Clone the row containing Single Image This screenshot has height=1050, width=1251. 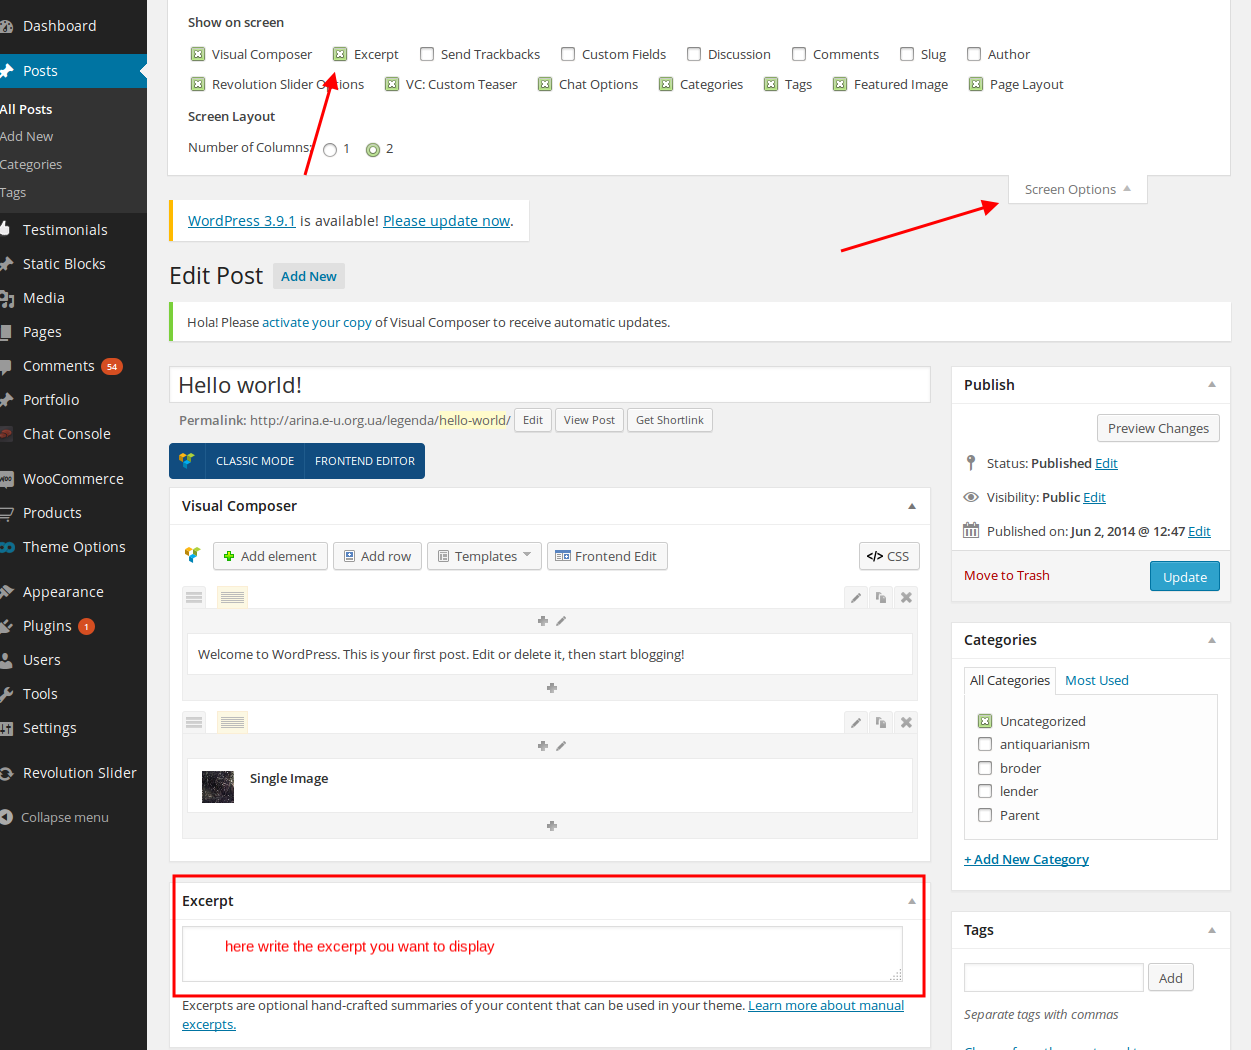881,722
